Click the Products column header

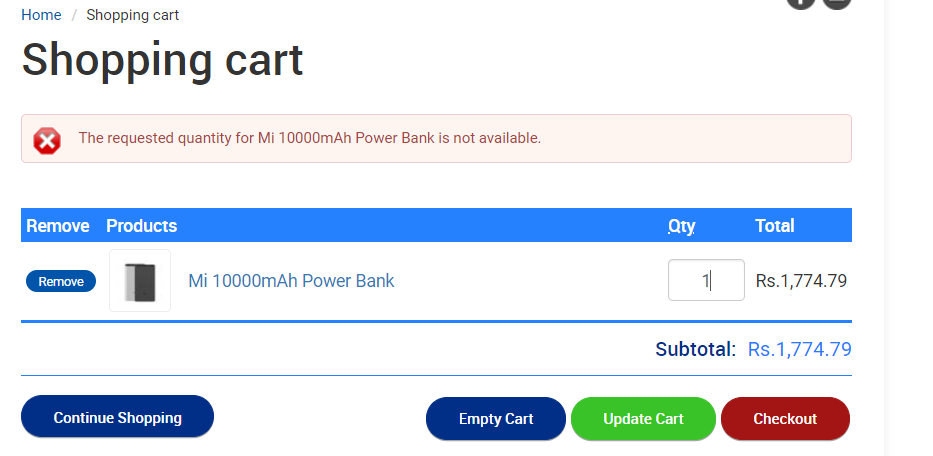(x=142, y=226)
